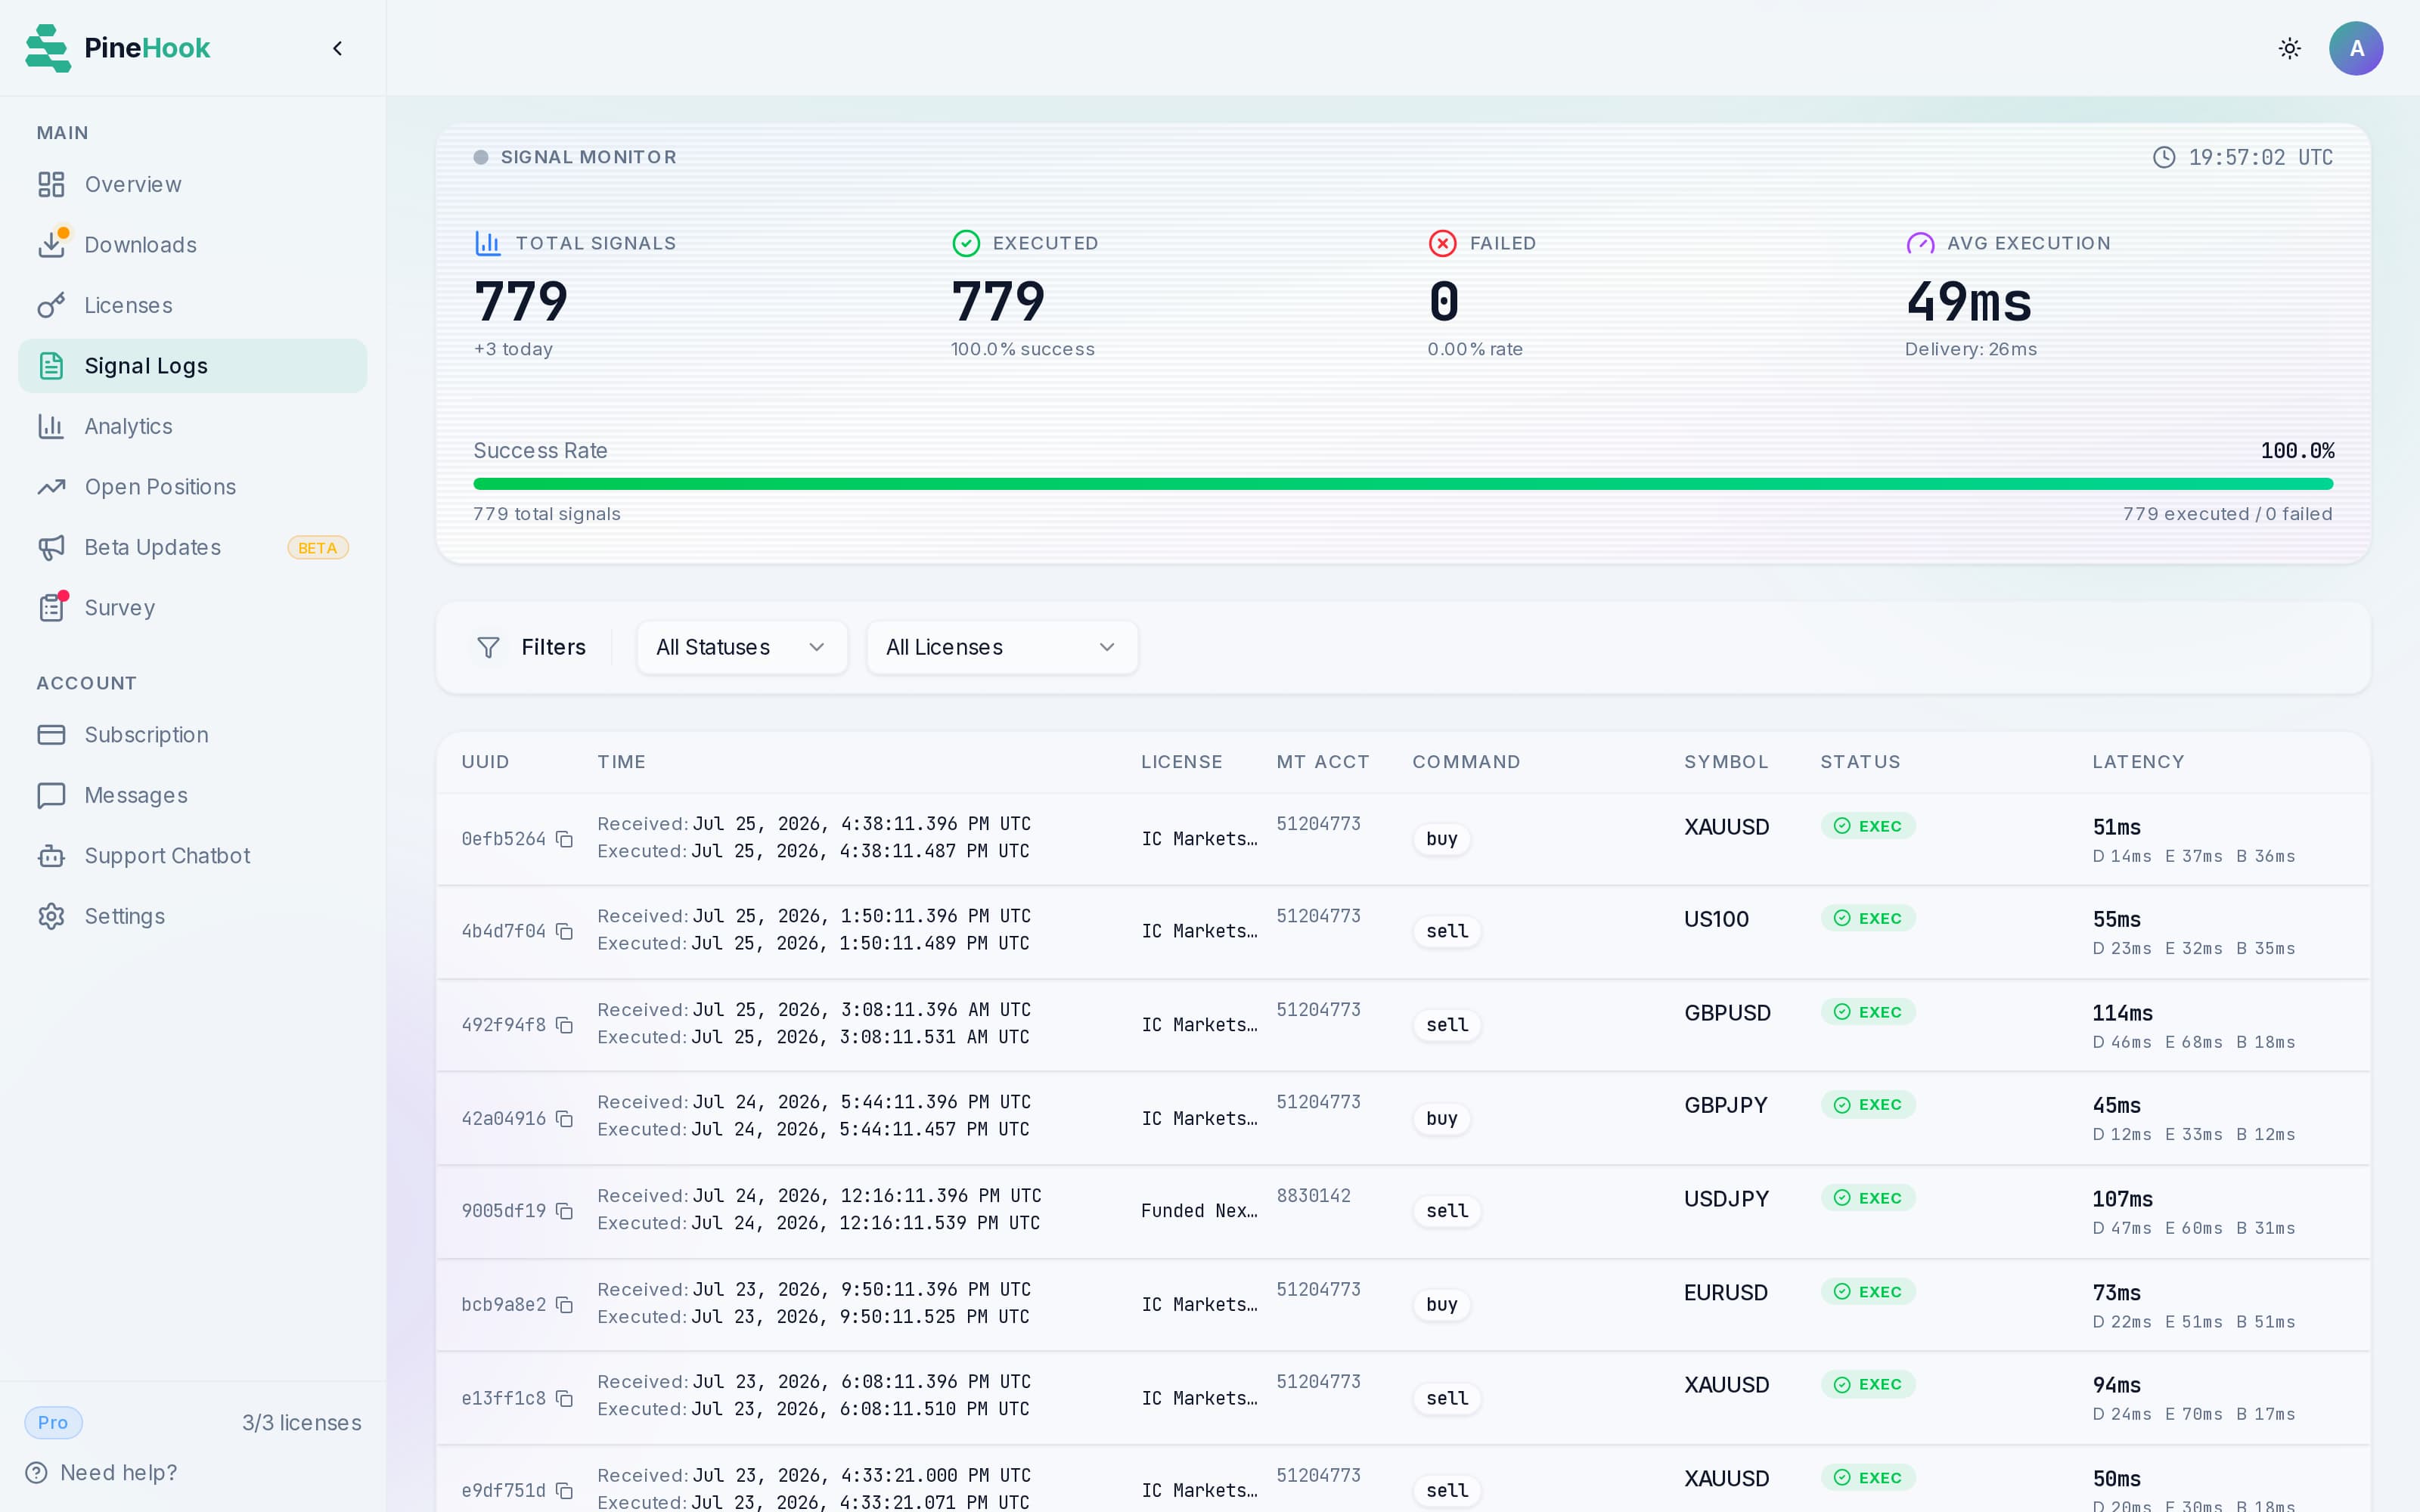Click the Avg Execution gauge icon
The image size is (2420, 1512).
click(x=1920, y=243)
